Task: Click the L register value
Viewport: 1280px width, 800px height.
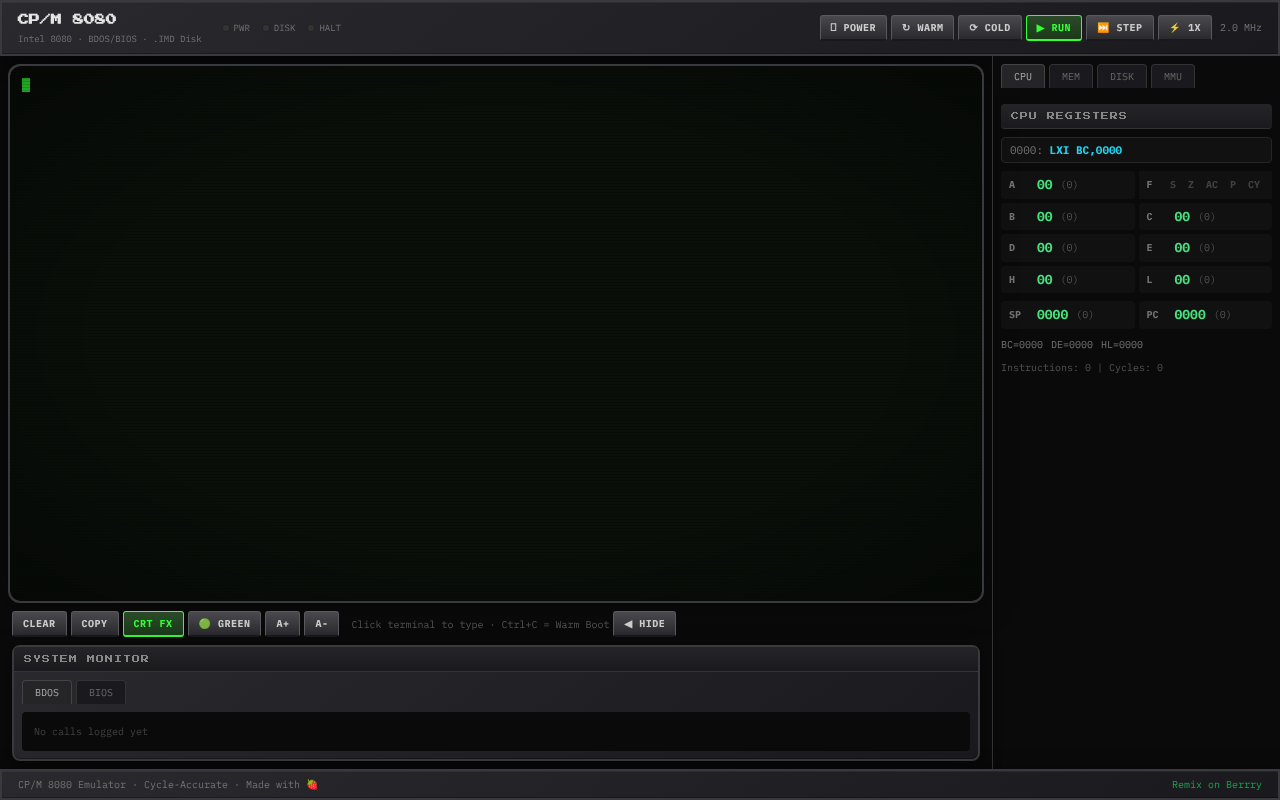Action: click(1182, 280)
